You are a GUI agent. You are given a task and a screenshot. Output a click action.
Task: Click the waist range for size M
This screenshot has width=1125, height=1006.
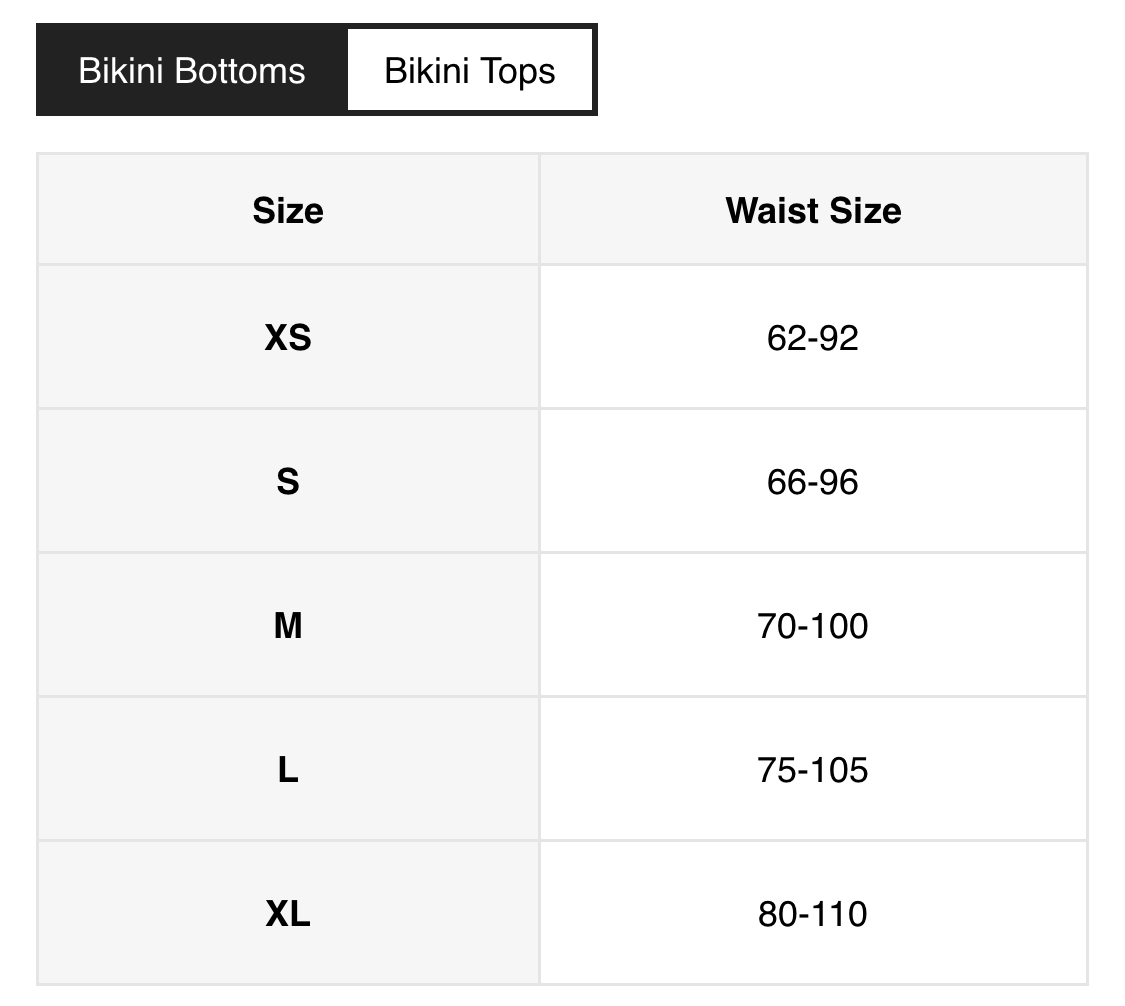point(813,626)
